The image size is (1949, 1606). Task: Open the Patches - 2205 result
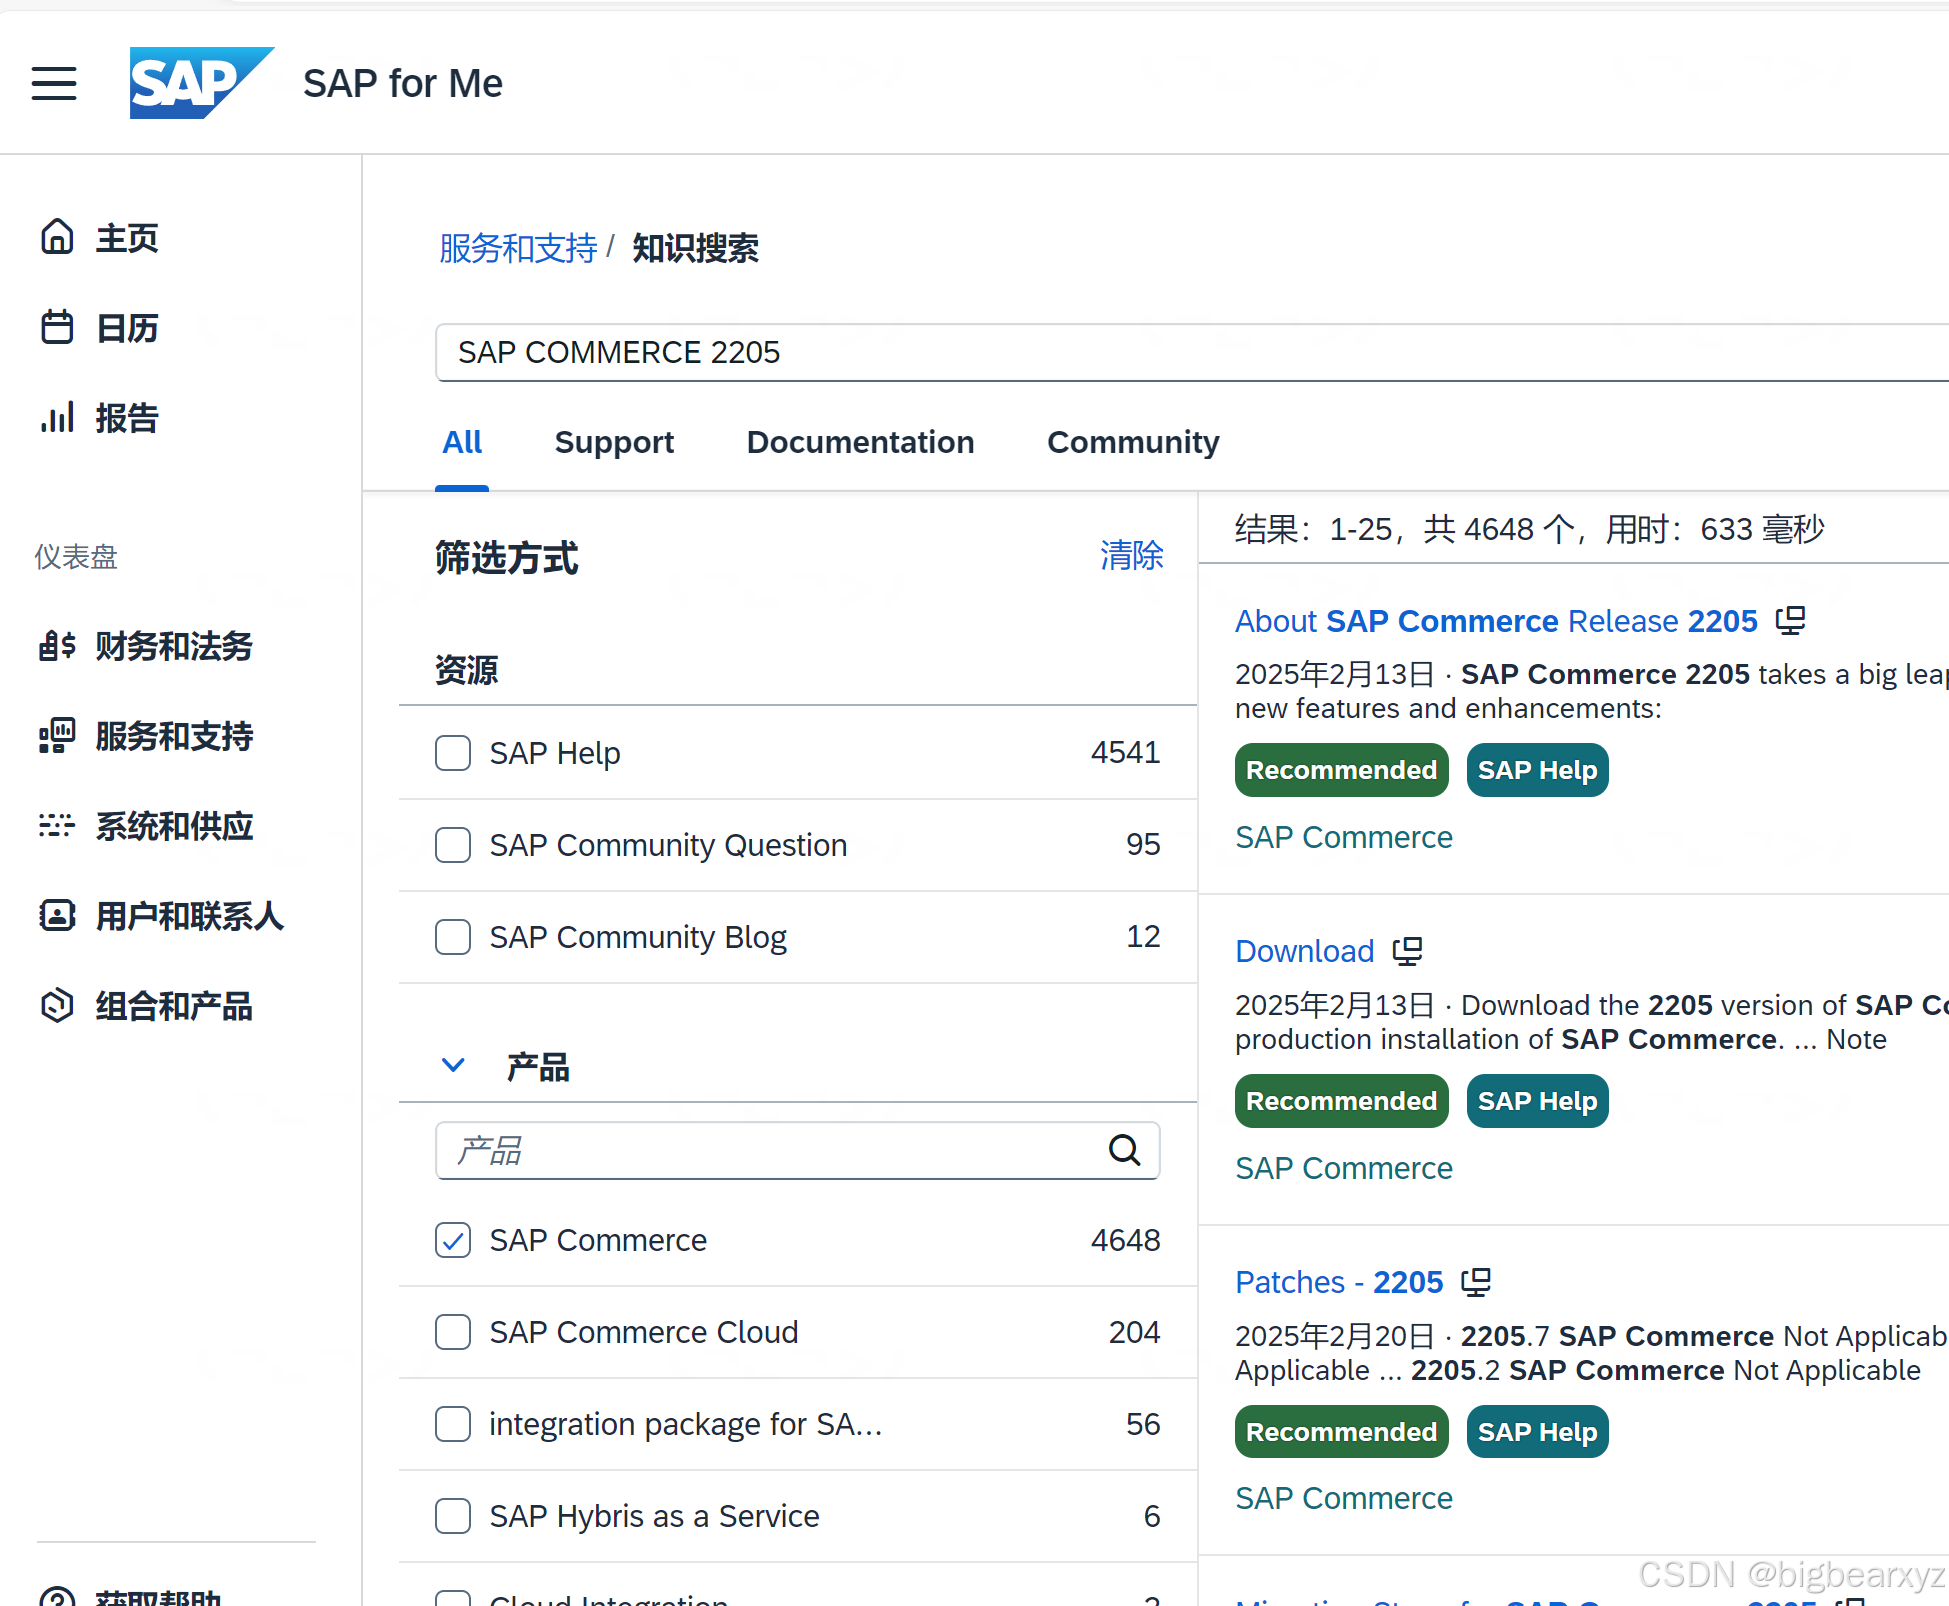(x=1339, y=1282)
